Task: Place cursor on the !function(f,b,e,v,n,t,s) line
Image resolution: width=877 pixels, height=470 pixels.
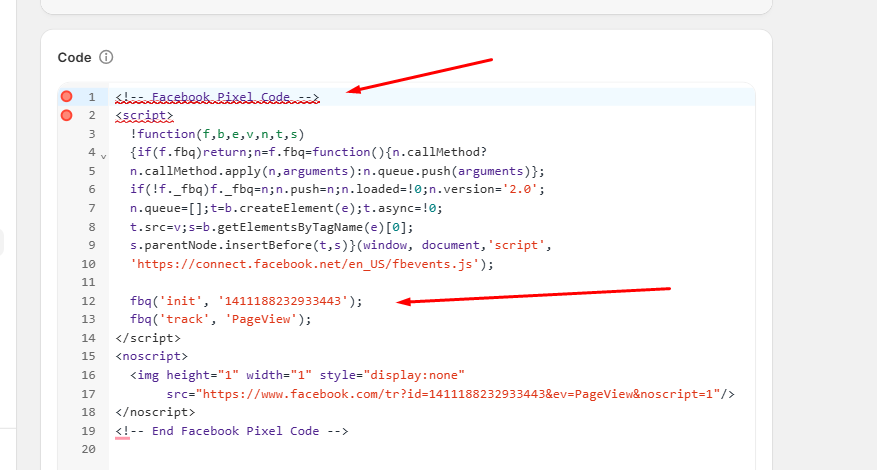Action: tap(217, 134)
